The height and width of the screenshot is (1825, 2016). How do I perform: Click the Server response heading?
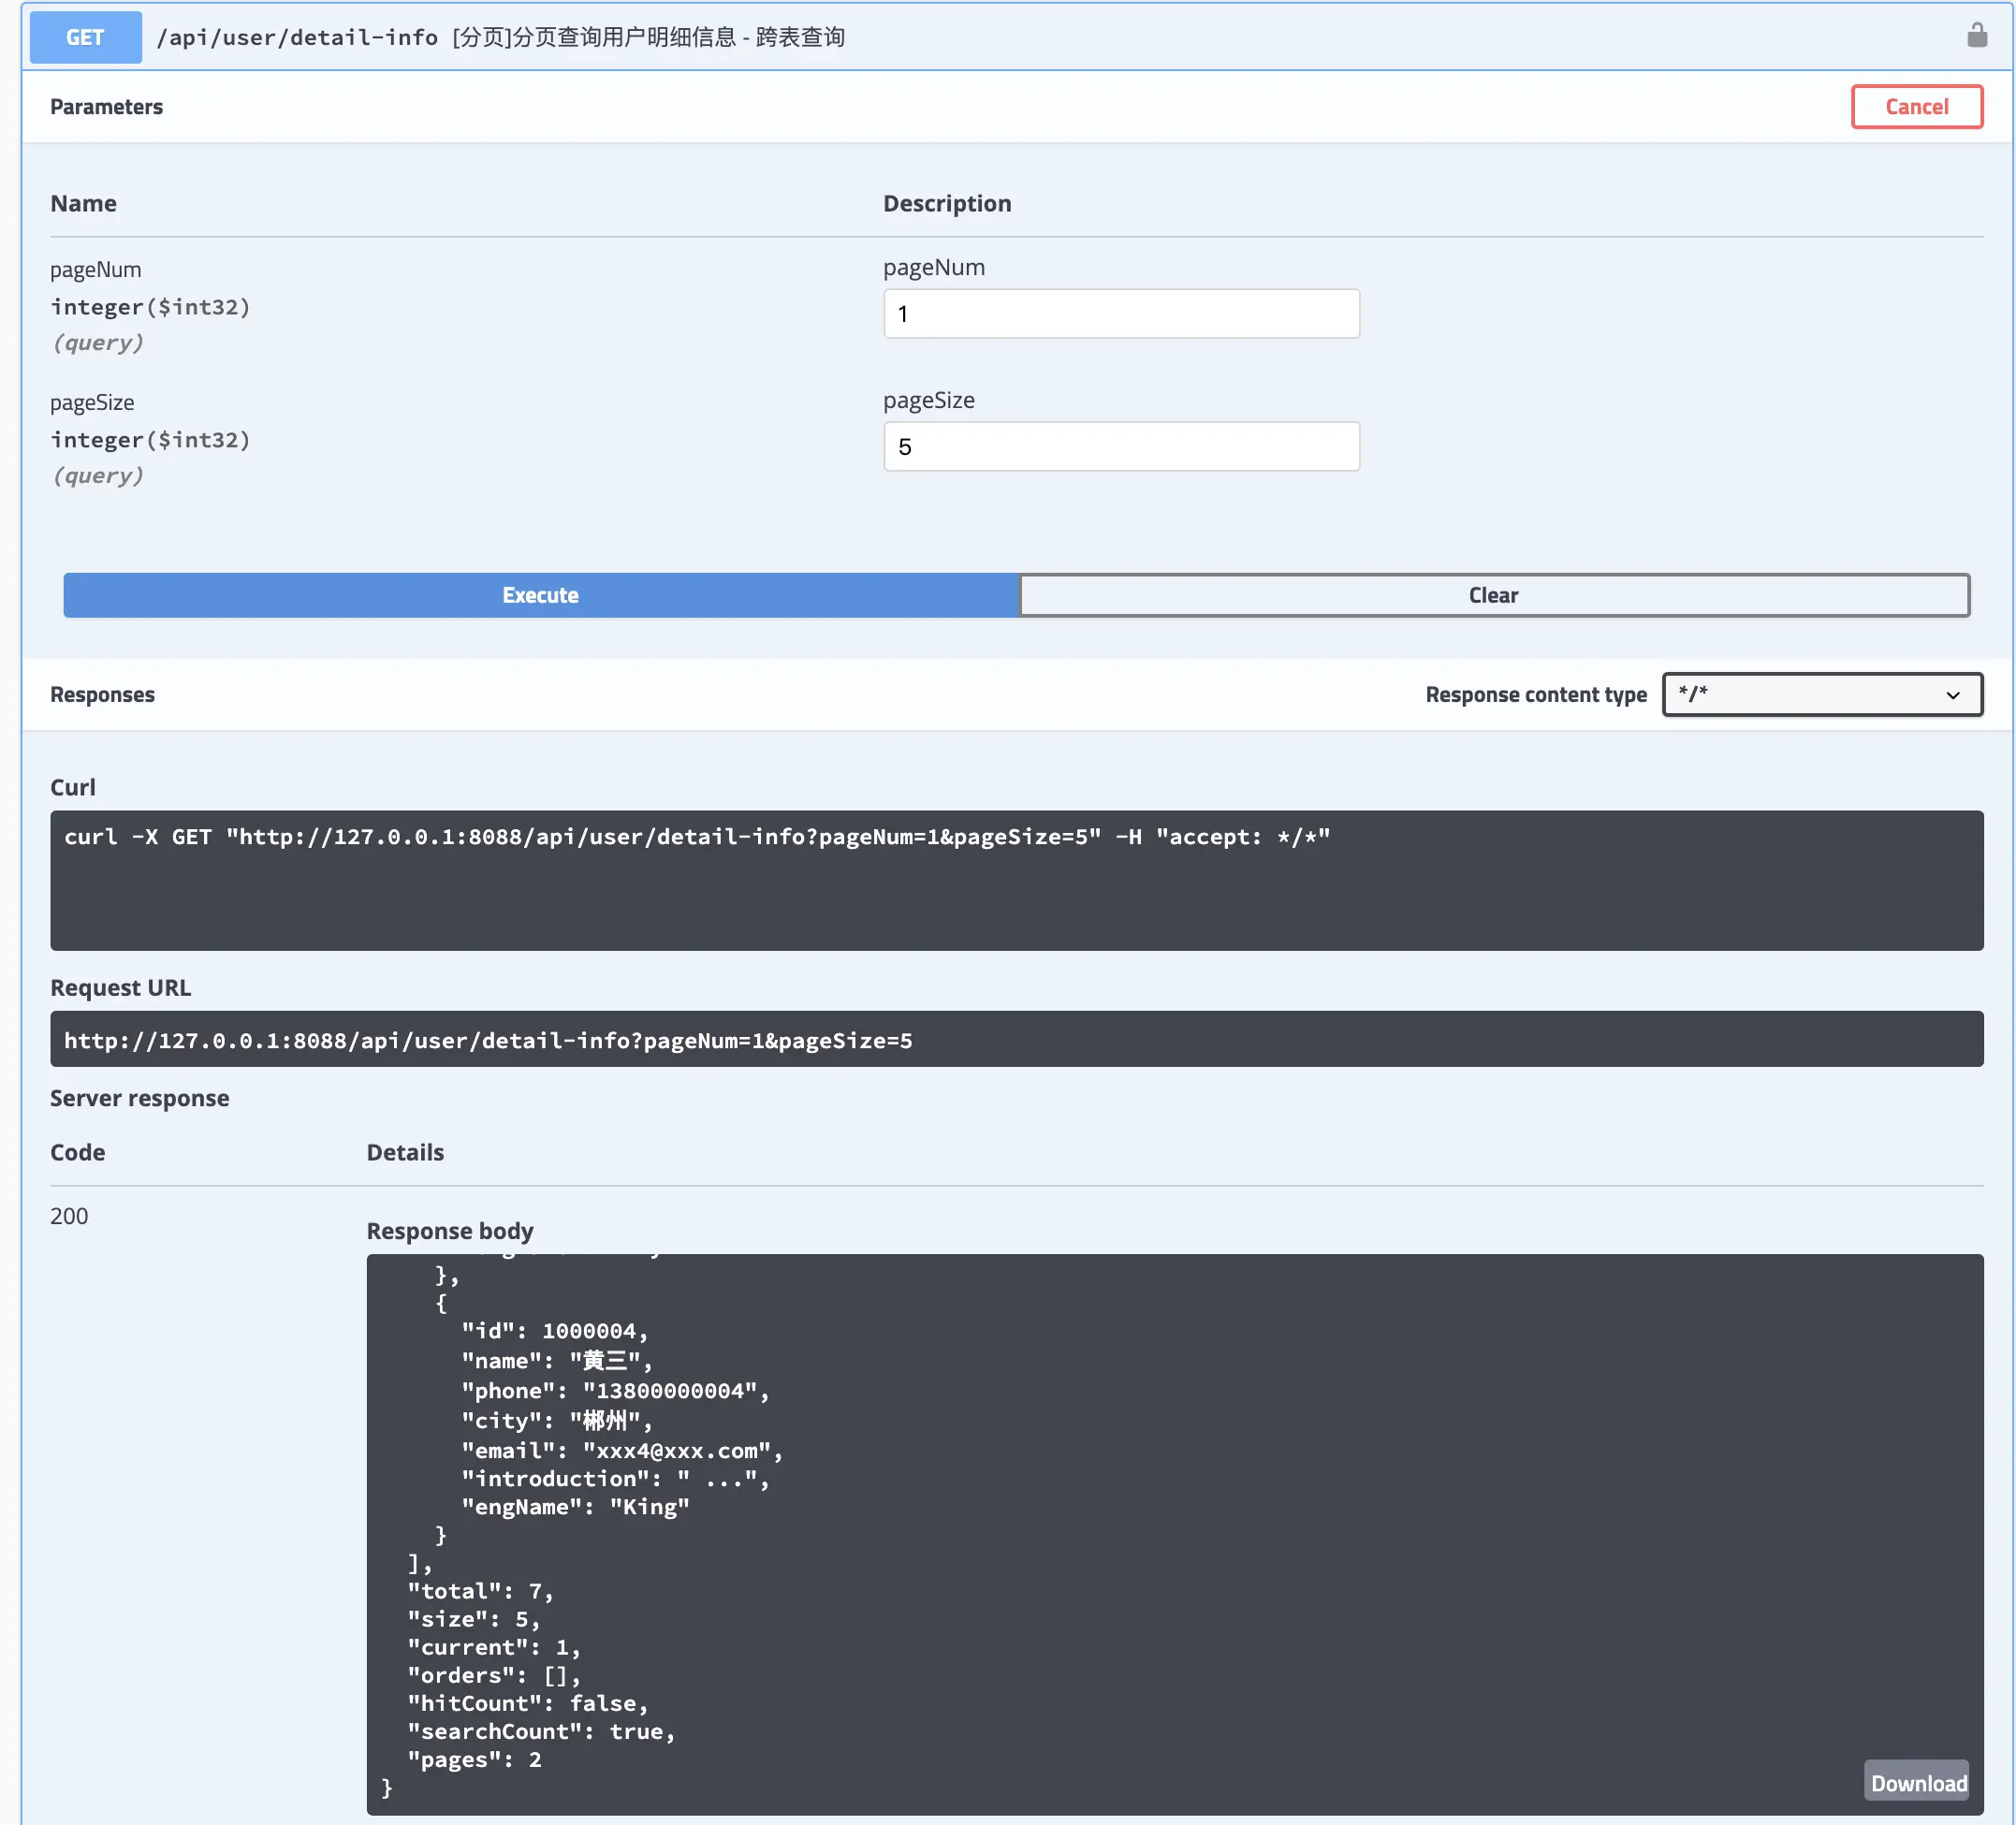click(x=139, y=1098)
